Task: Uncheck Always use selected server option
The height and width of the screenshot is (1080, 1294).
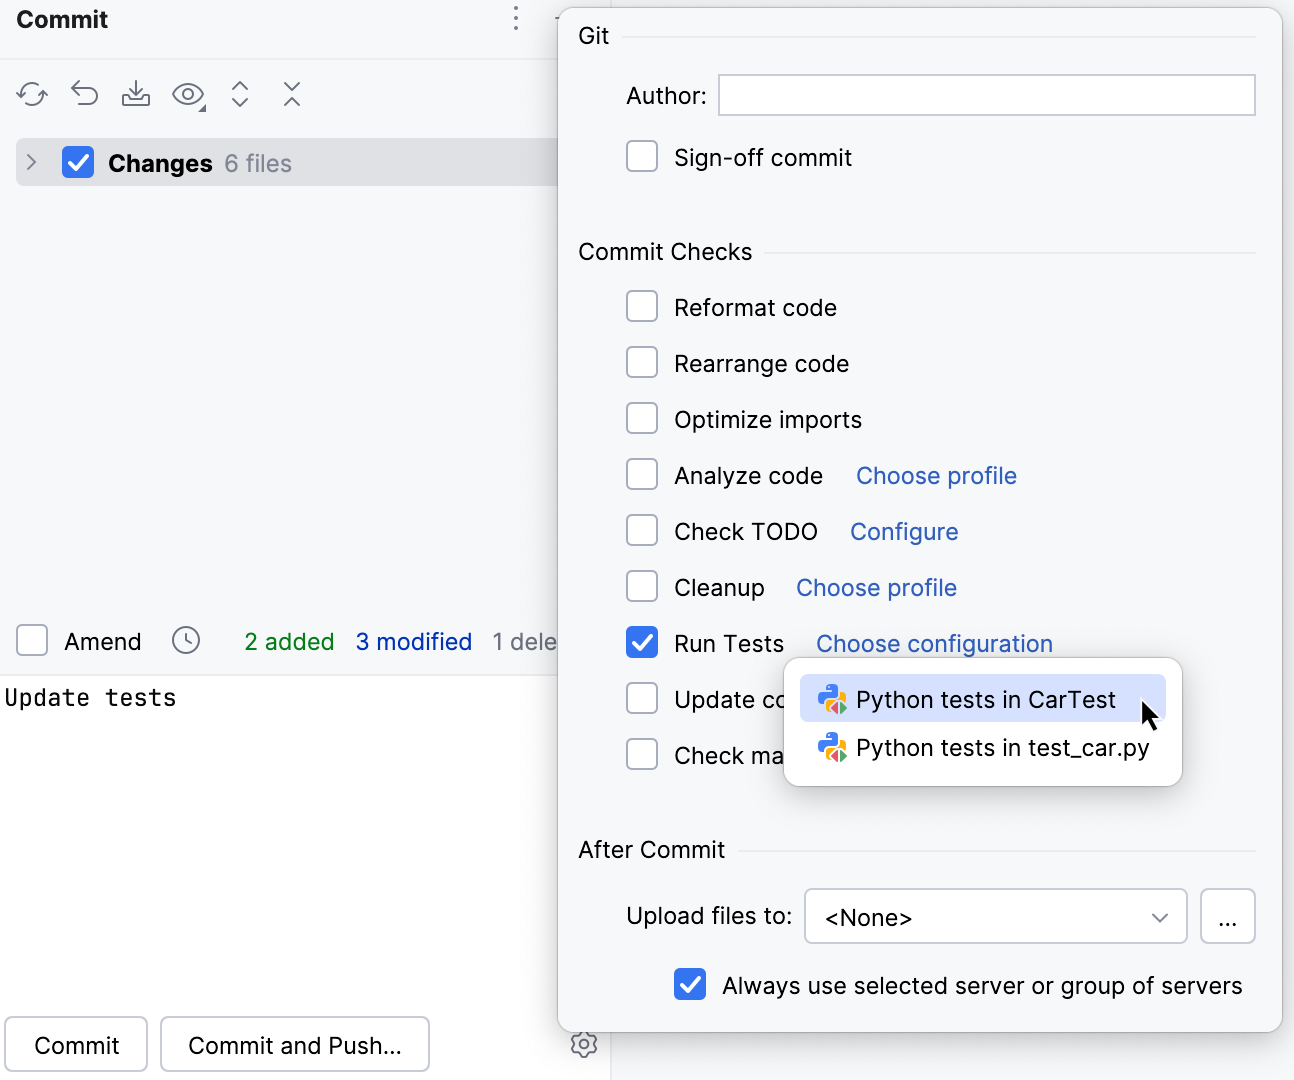Action: pyautogui.click(x=690, y=985)
